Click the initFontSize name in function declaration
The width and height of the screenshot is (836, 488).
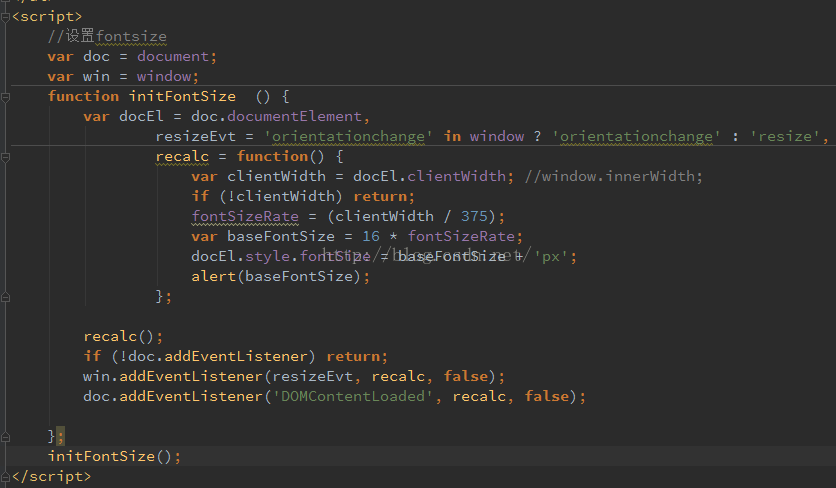[x=182, y=97]
